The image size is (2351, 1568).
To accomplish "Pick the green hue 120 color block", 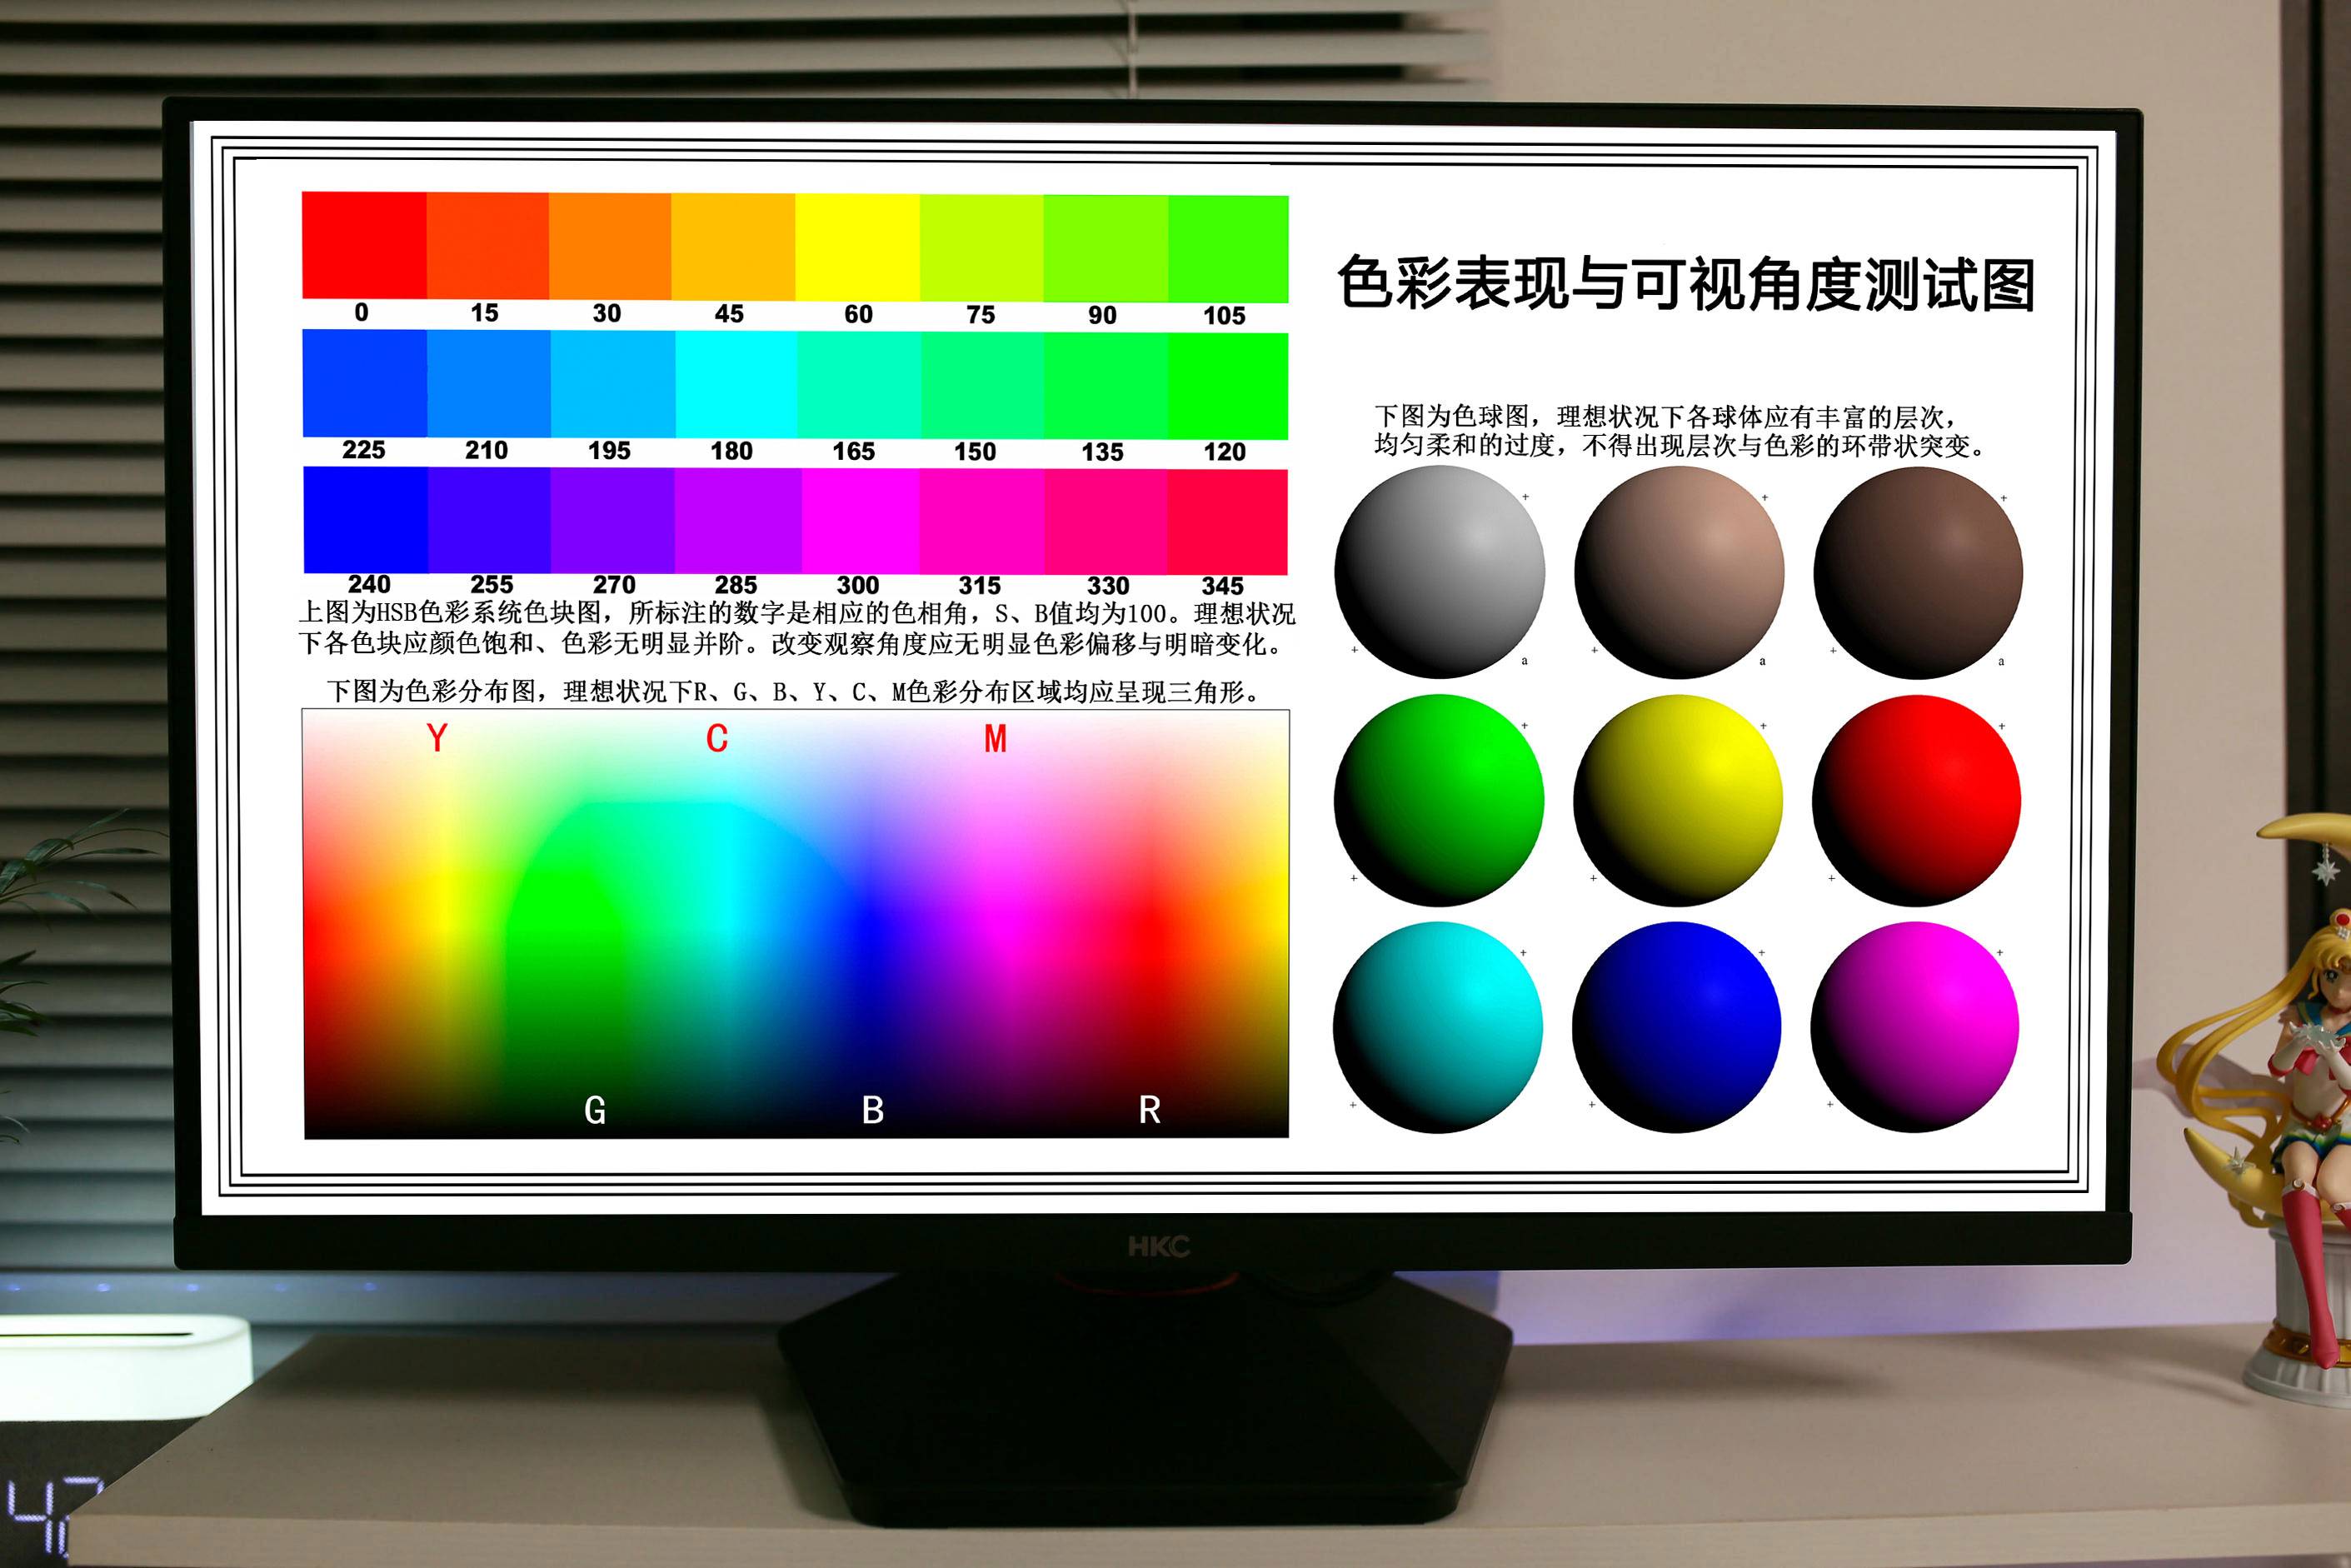I will click(x=1227, y=386).
